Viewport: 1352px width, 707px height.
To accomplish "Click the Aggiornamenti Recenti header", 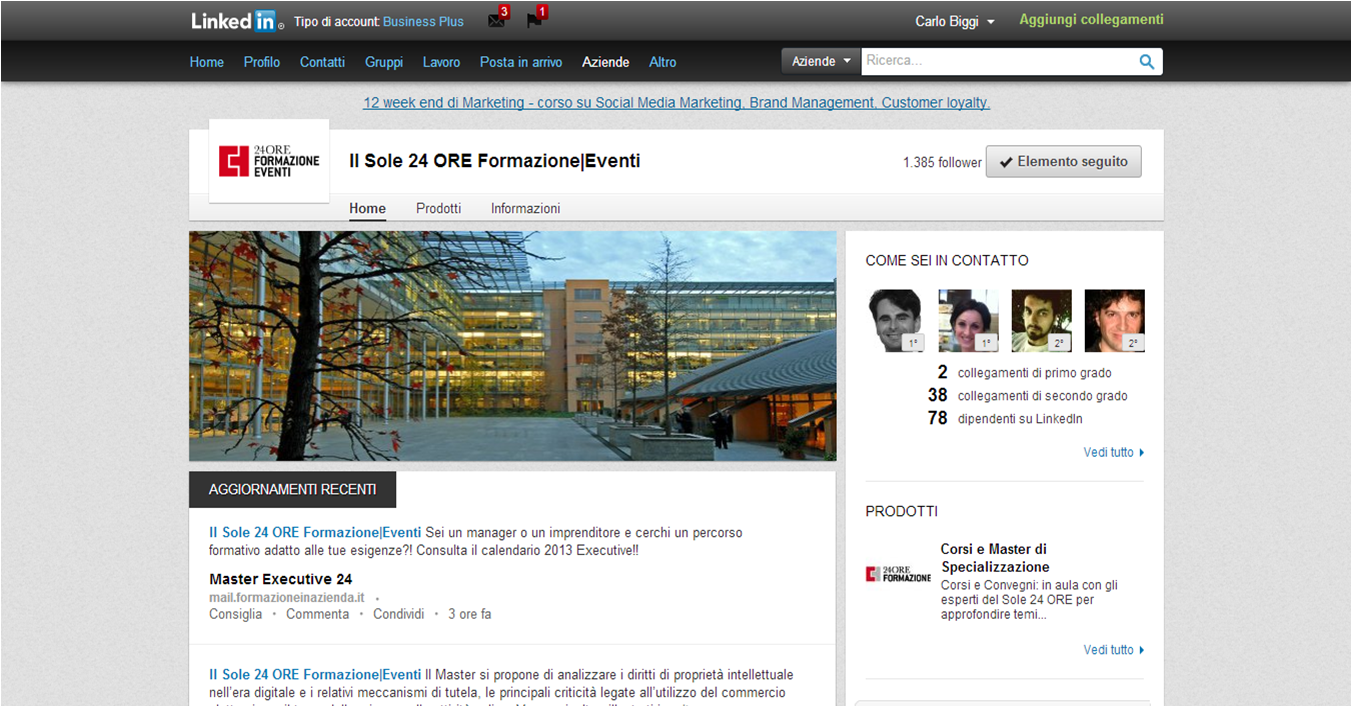I will [292, 490].
